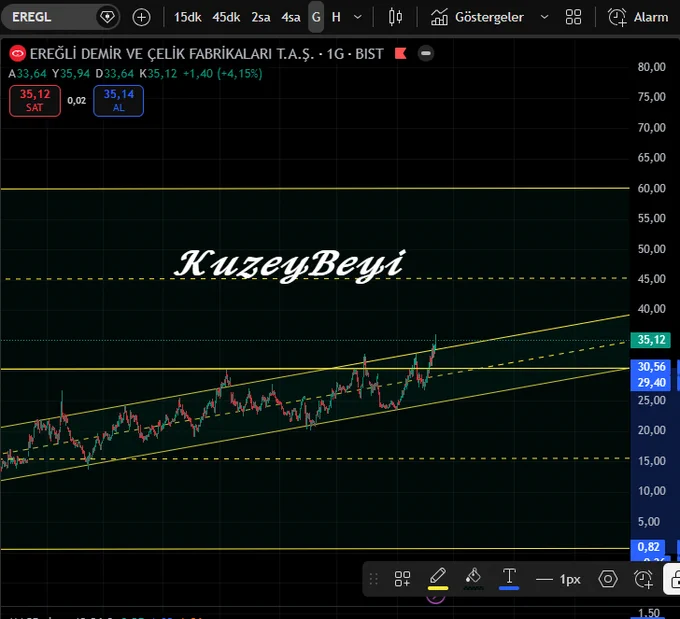Select the 15dk timeframe
Viewport: 680px width, 619px height.
[187, 17]
